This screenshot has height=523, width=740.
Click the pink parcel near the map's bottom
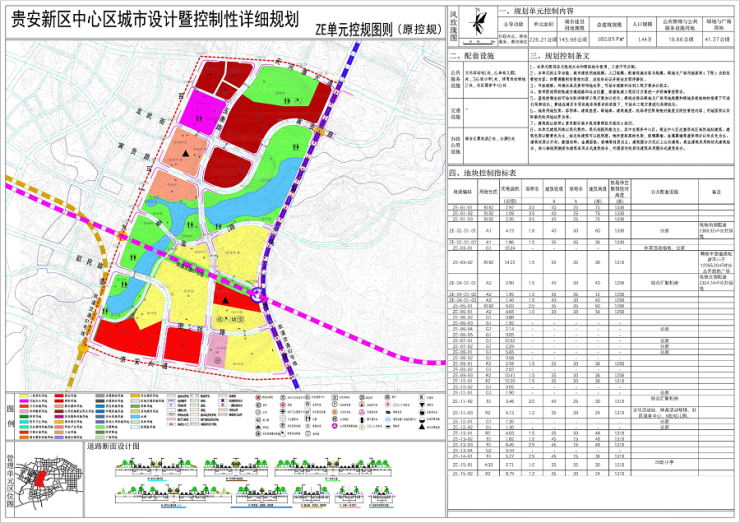[x=217, y=350]
